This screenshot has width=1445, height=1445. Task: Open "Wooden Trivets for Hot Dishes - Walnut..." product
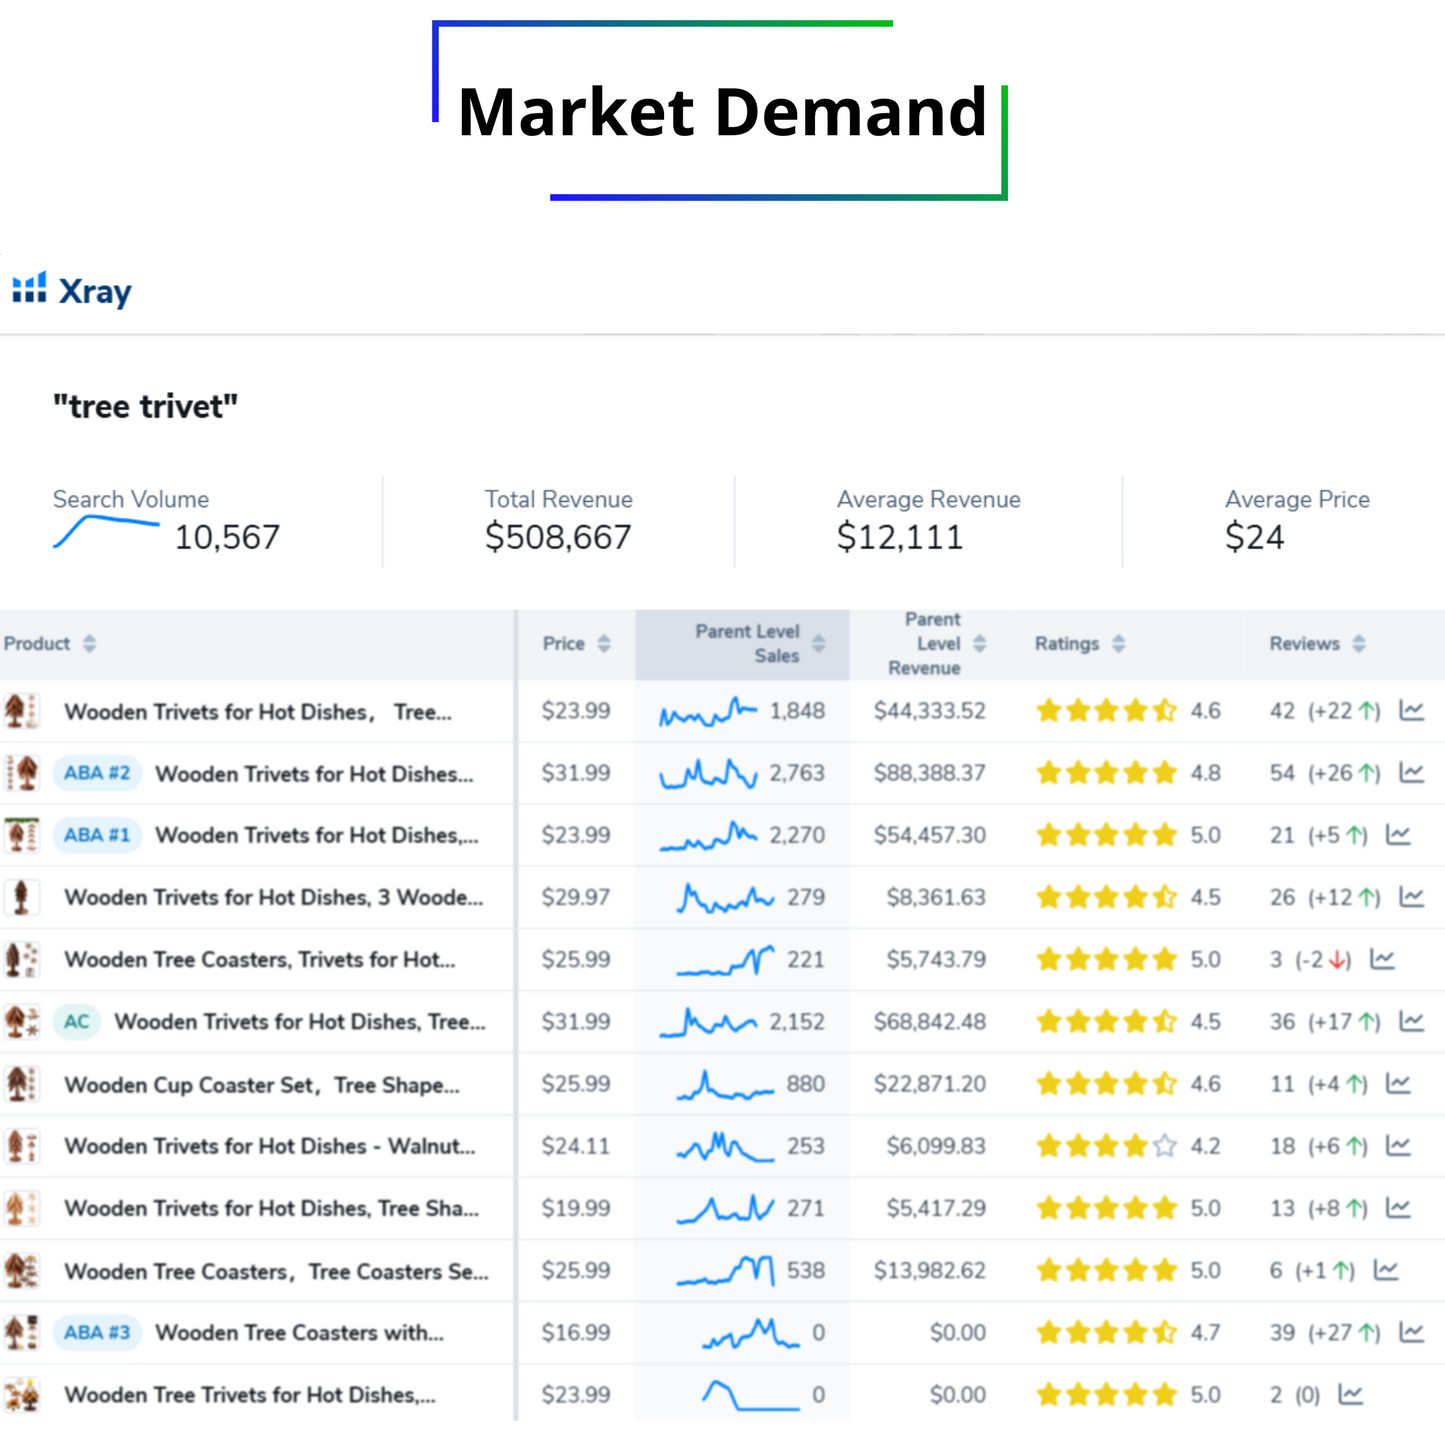270,1146
